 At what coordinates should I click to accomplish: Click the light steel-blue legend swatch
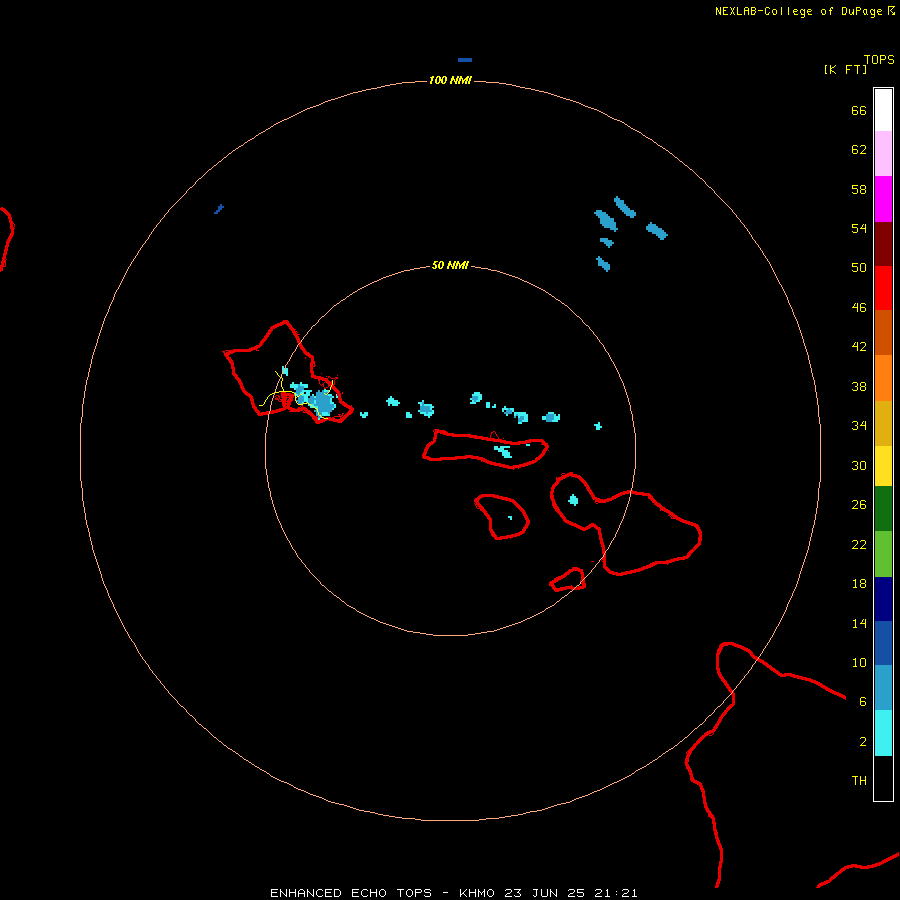883,688
